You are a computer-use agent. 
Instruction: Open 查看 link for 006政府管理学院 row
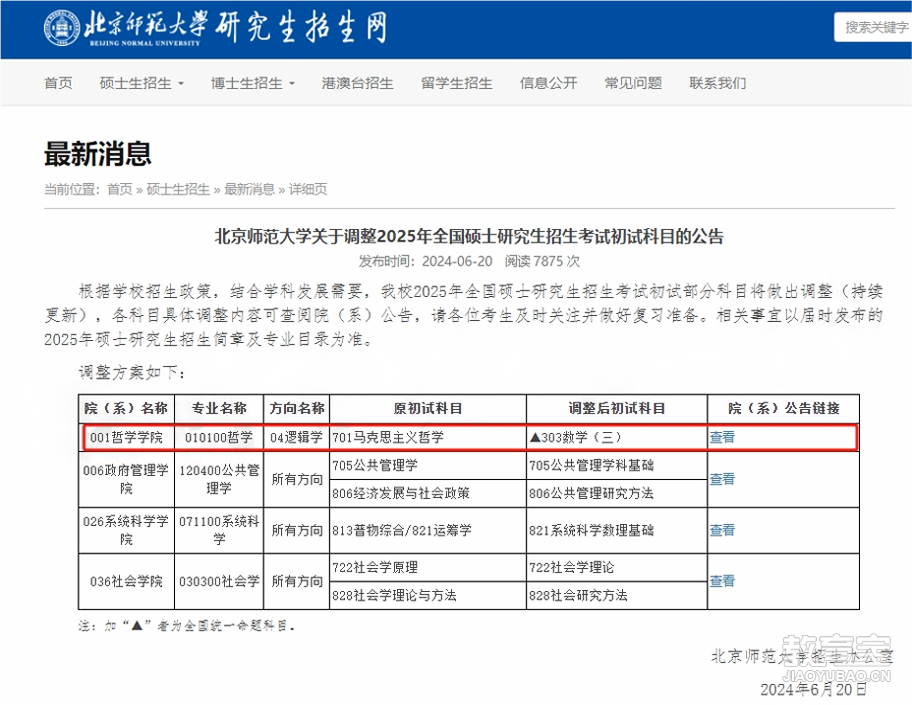(x=722, y=479)
